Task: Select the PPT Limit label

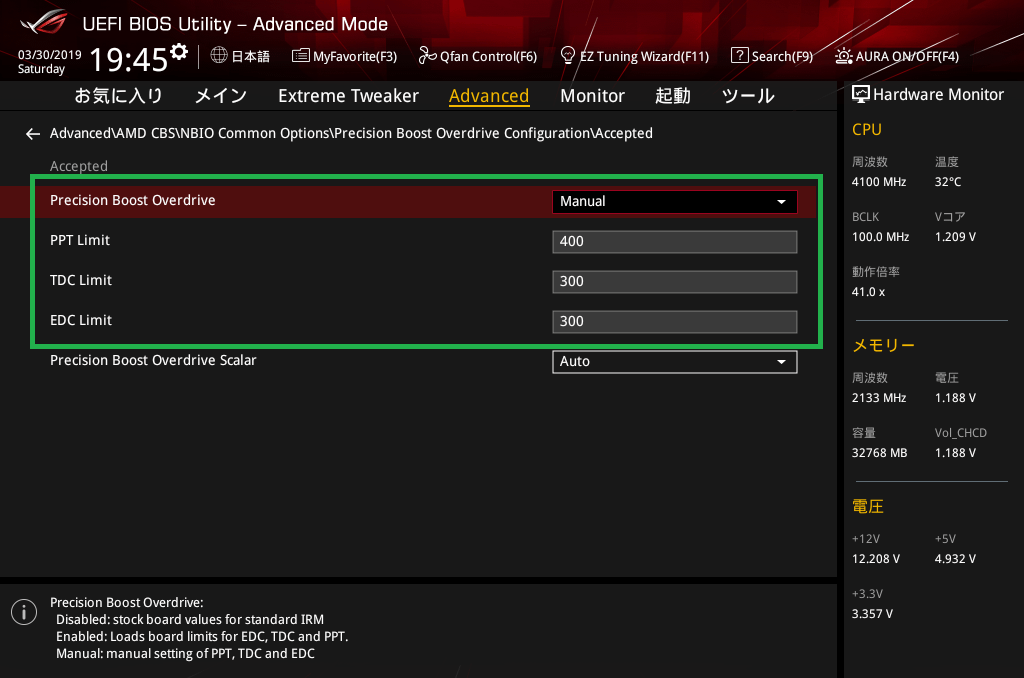Action: [x=80, y=240]
